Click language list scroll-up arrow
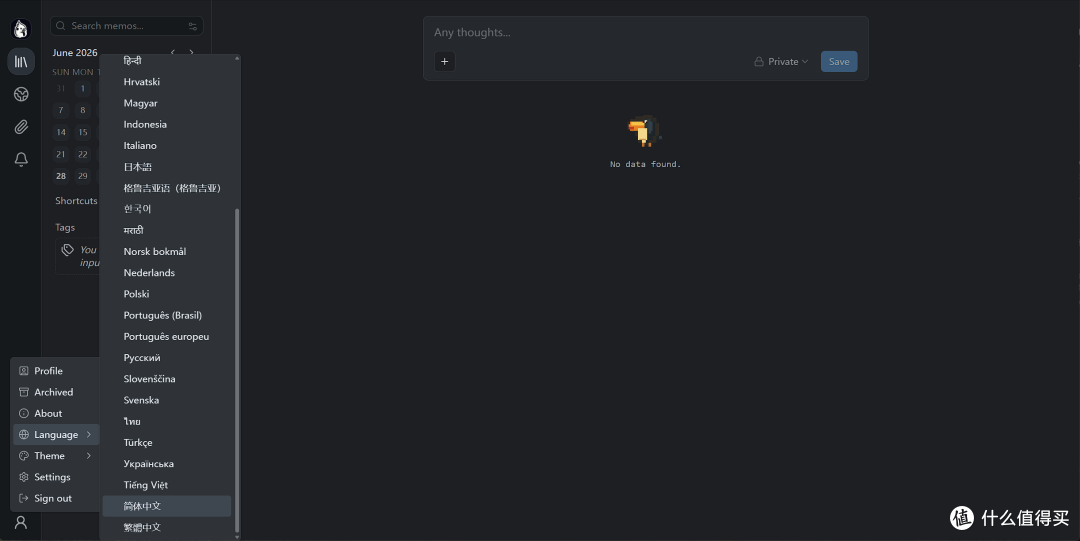 [x=238, y=58]
